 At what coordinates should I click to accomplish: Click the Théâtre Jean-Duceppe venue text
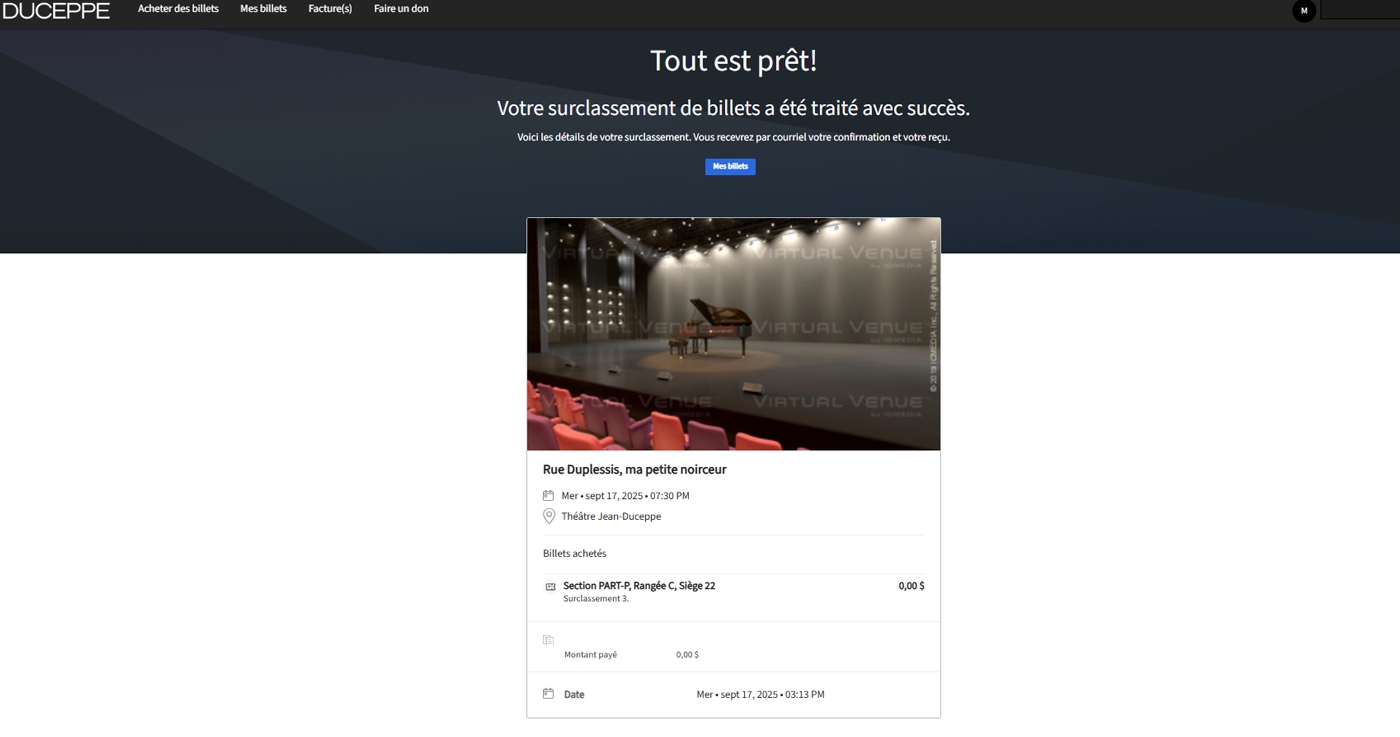coord(611,516)
